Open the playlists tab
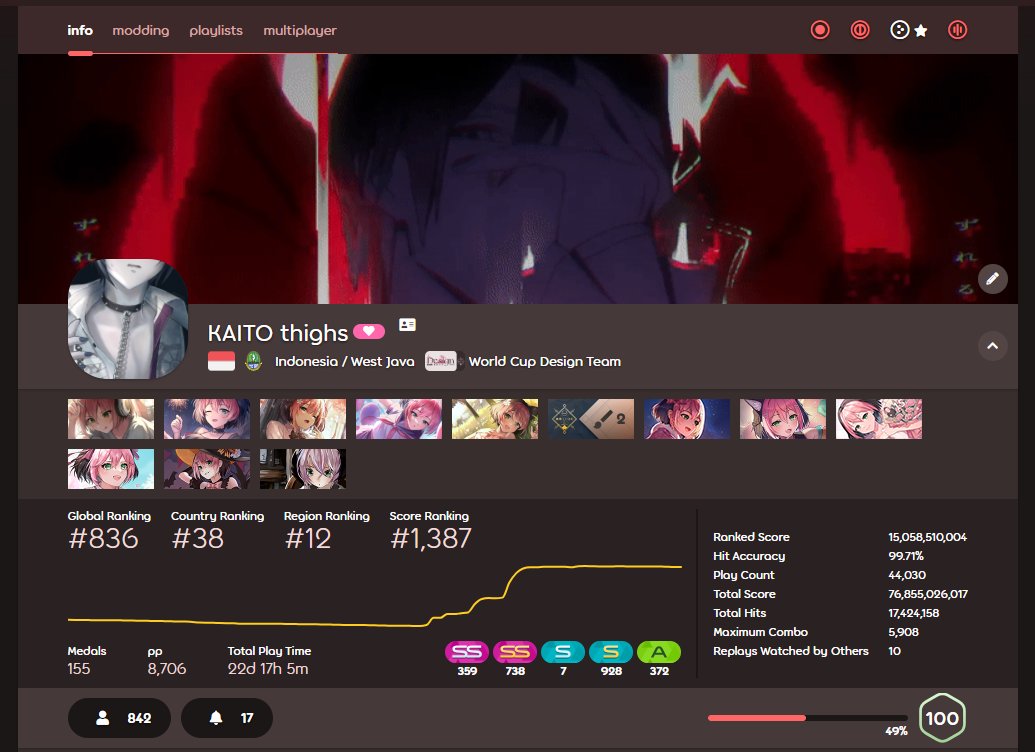This screenshot has height=752, width=1035. tap(216, 30)
